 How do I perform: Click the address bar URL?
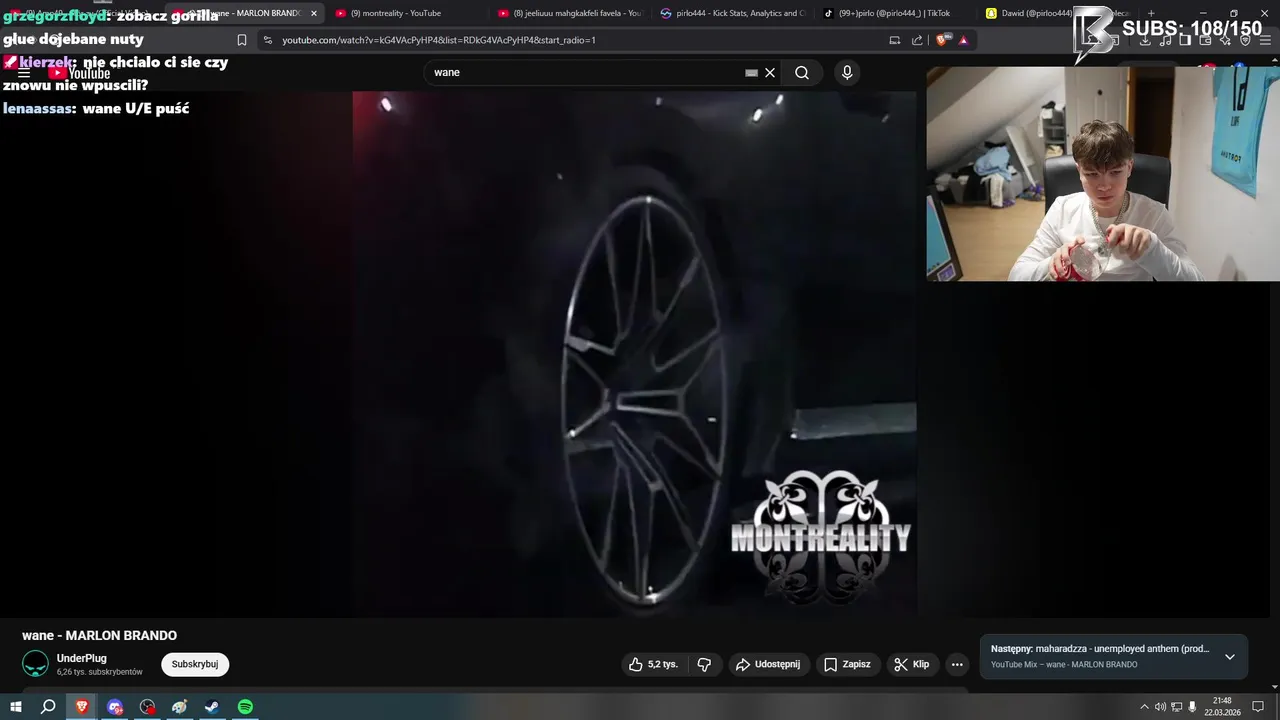[x=439, y=40]
